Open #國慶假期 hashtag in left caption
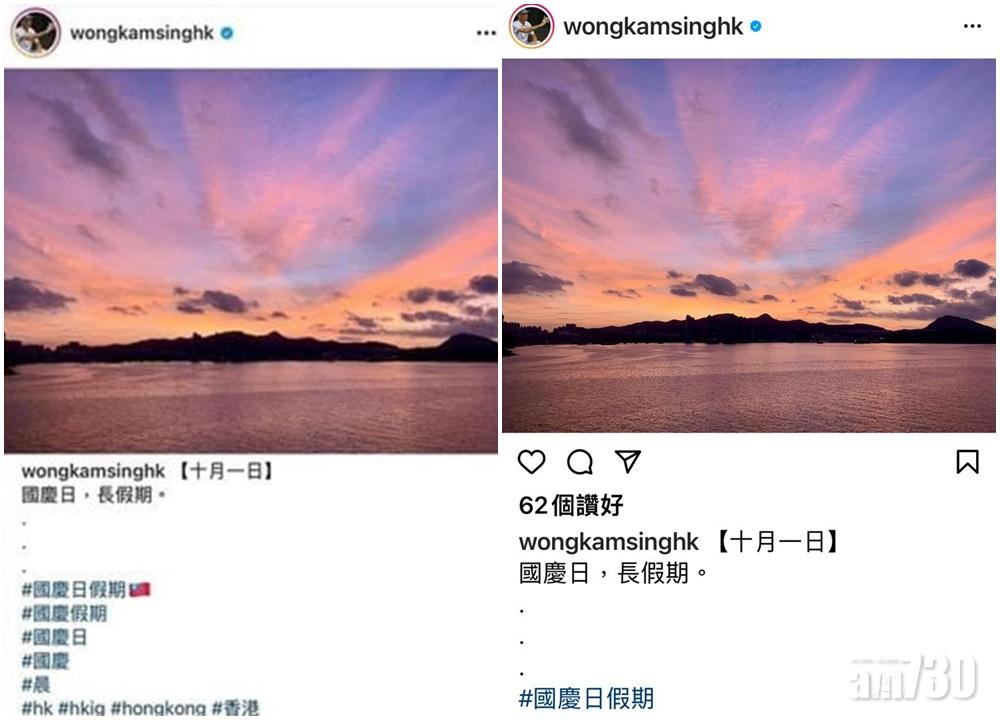This screenshot has height=720, width=1000. pos(64,613)
